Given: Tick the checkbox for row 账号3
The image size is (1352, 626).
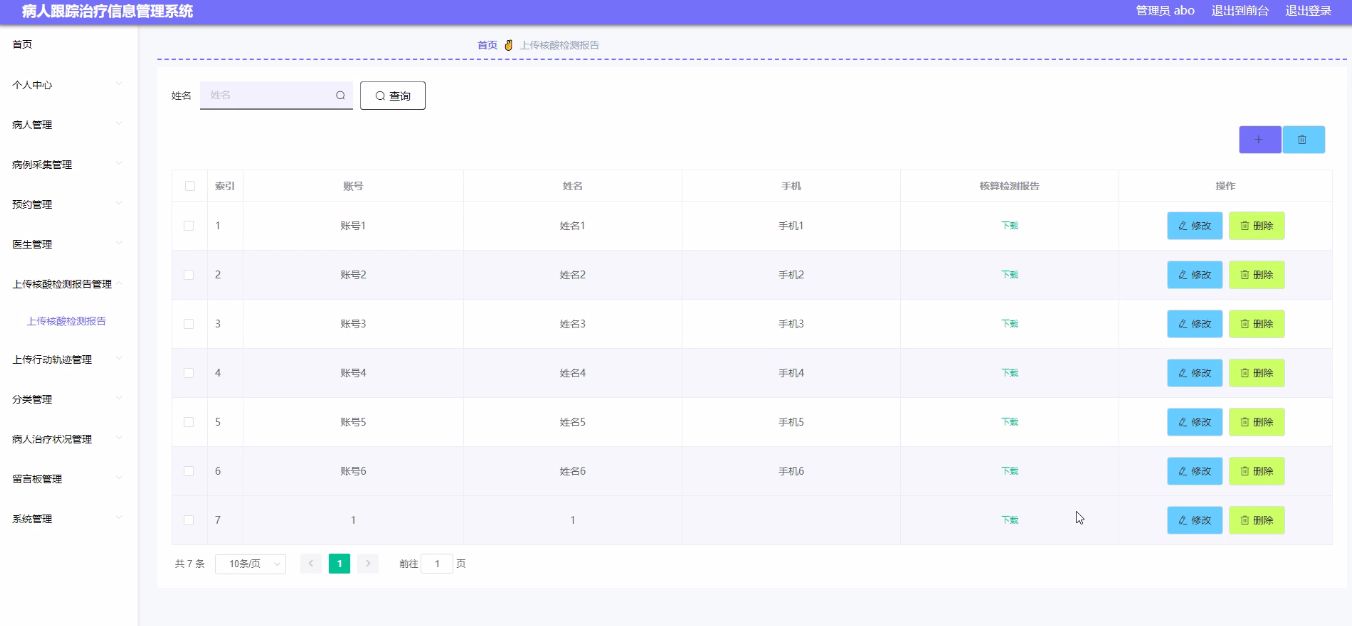Looking at the screenshot, I should pos(189,324).
